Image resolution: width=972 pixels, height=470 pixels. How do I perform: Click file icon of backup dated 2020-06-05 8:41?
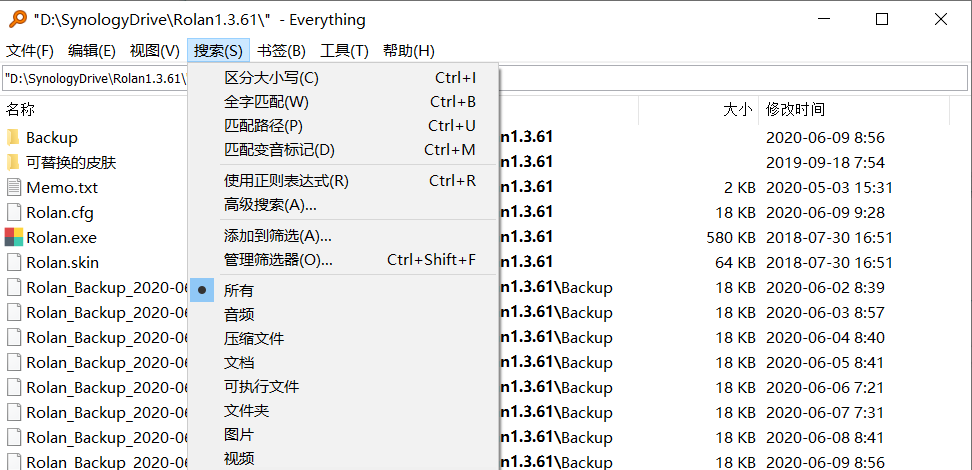14,362
